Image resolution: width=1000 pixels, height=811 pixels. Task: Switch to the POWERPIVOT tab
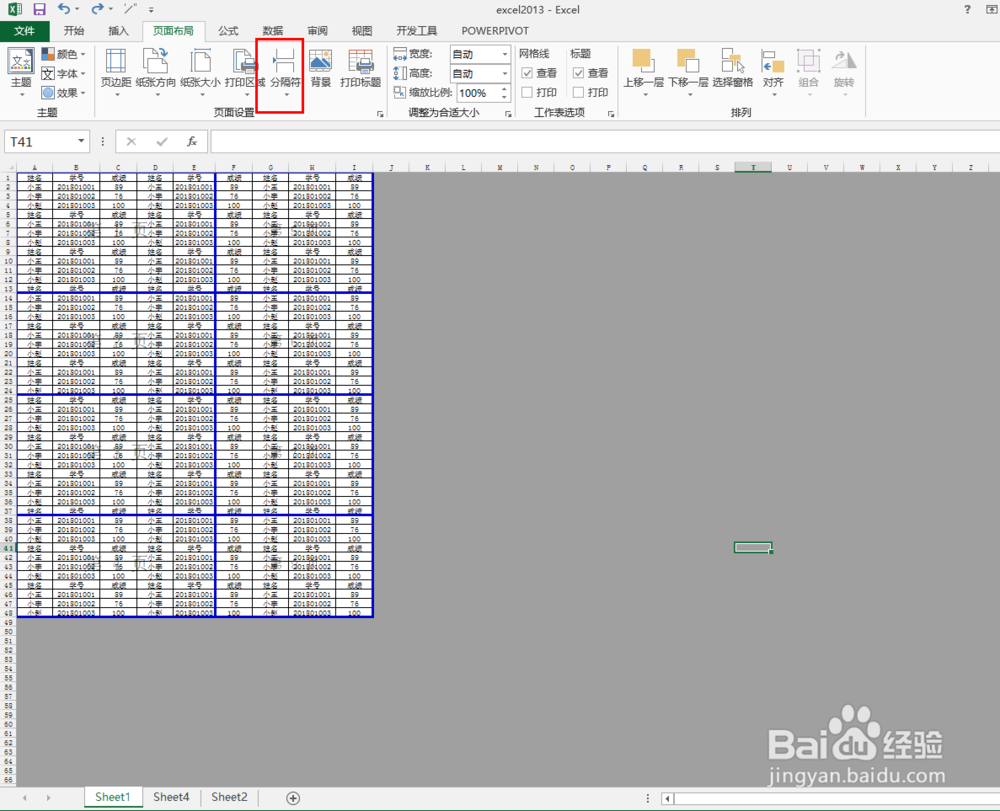tap(495, 31)
